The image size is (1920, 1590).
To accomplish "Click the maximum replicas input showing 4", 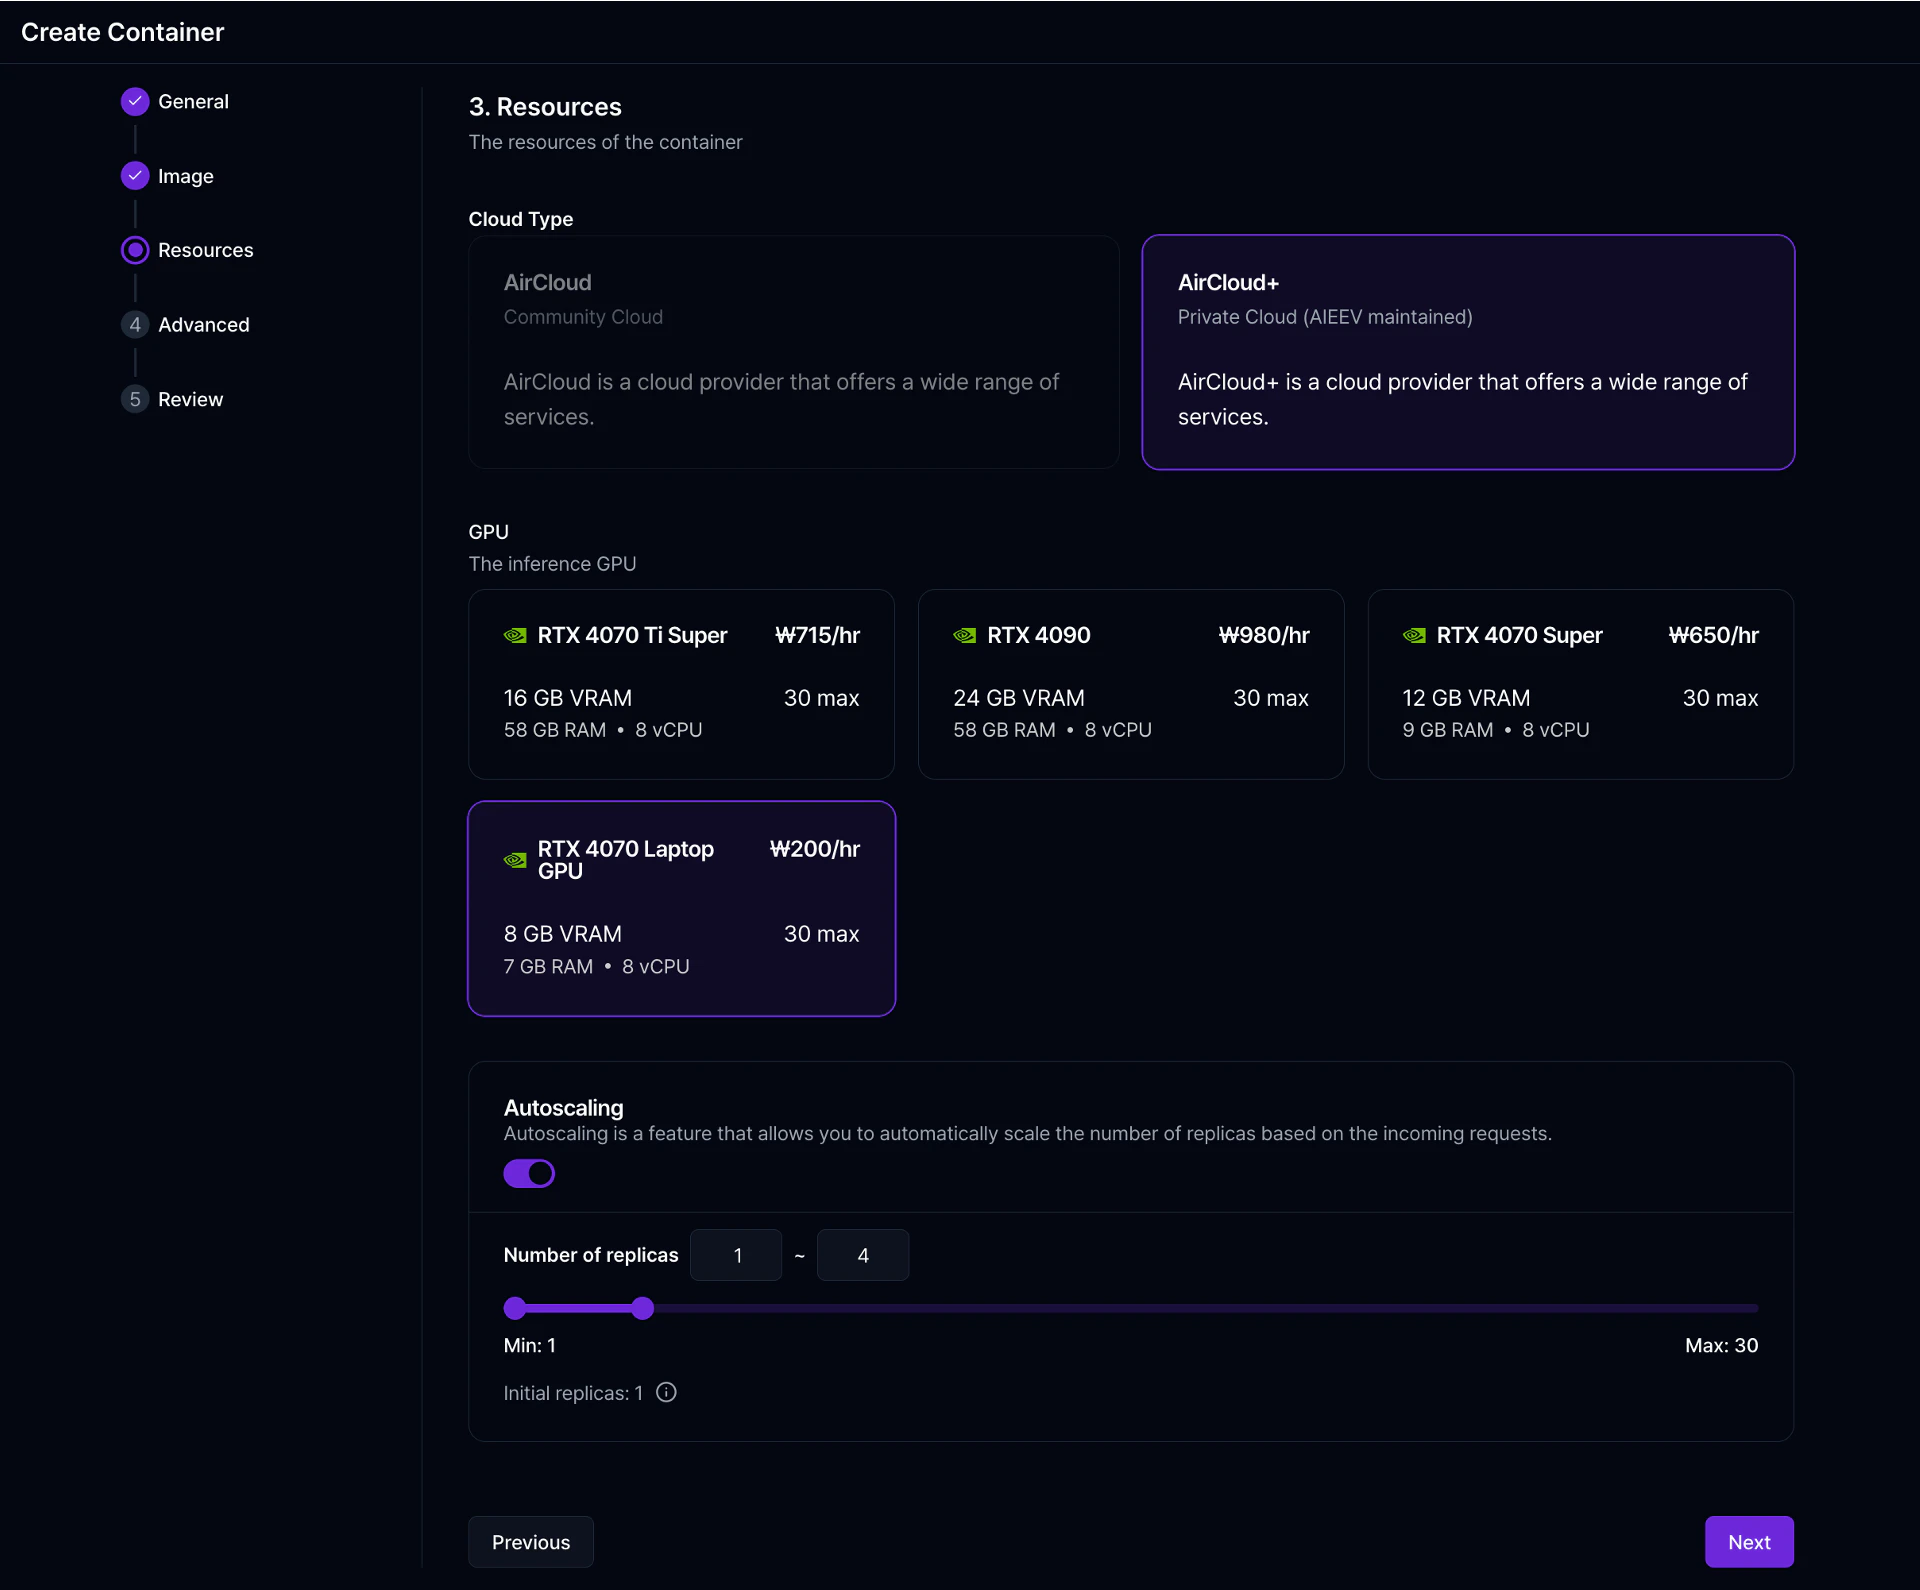I will click(863, 1255).
